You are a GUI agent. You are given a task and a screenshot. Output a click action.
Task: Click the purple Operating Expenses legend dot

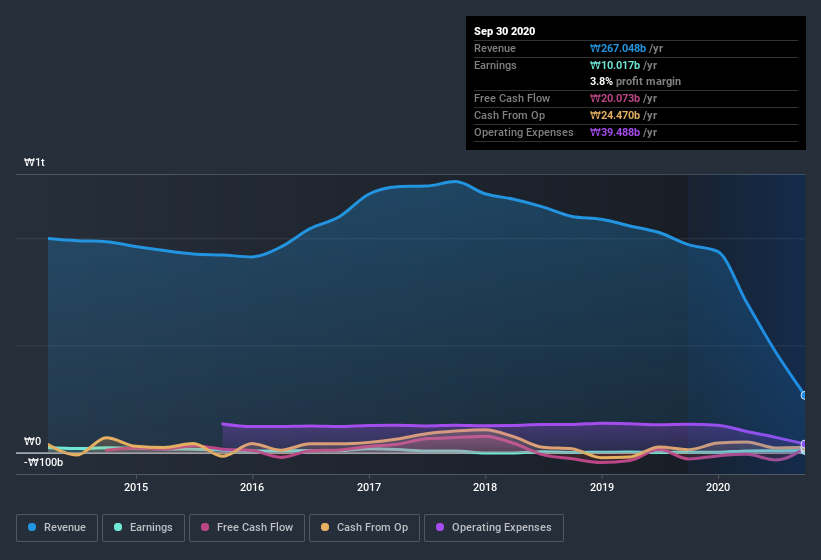click(441, 527)
